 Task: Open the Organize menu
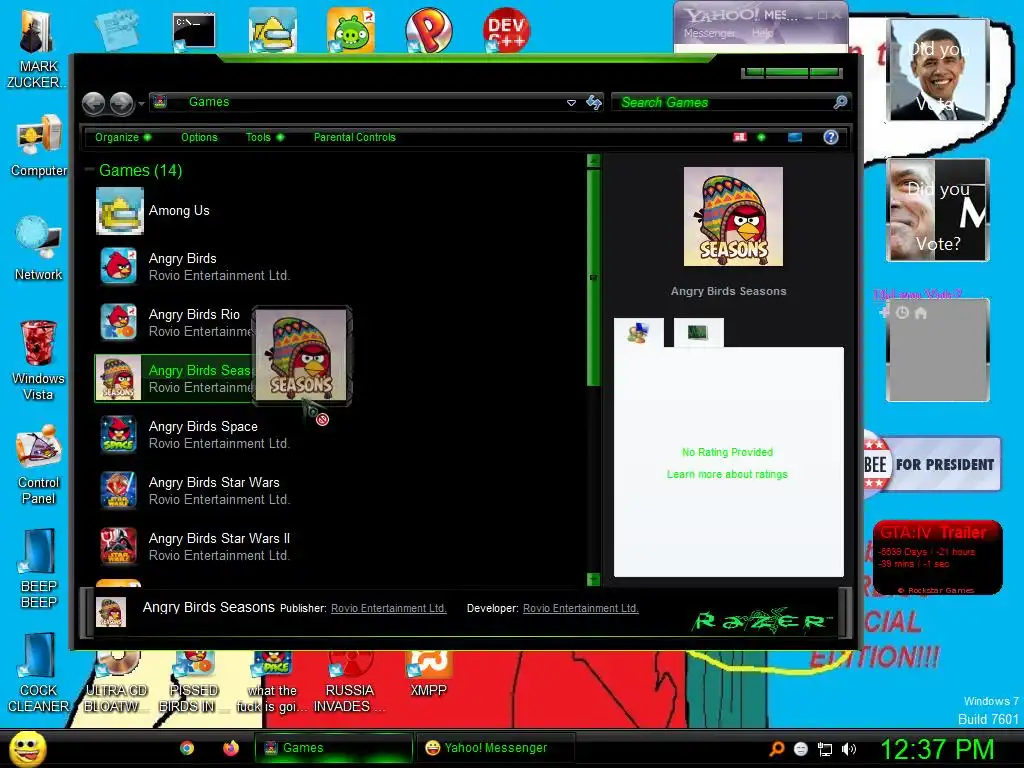tap(123, 137)
